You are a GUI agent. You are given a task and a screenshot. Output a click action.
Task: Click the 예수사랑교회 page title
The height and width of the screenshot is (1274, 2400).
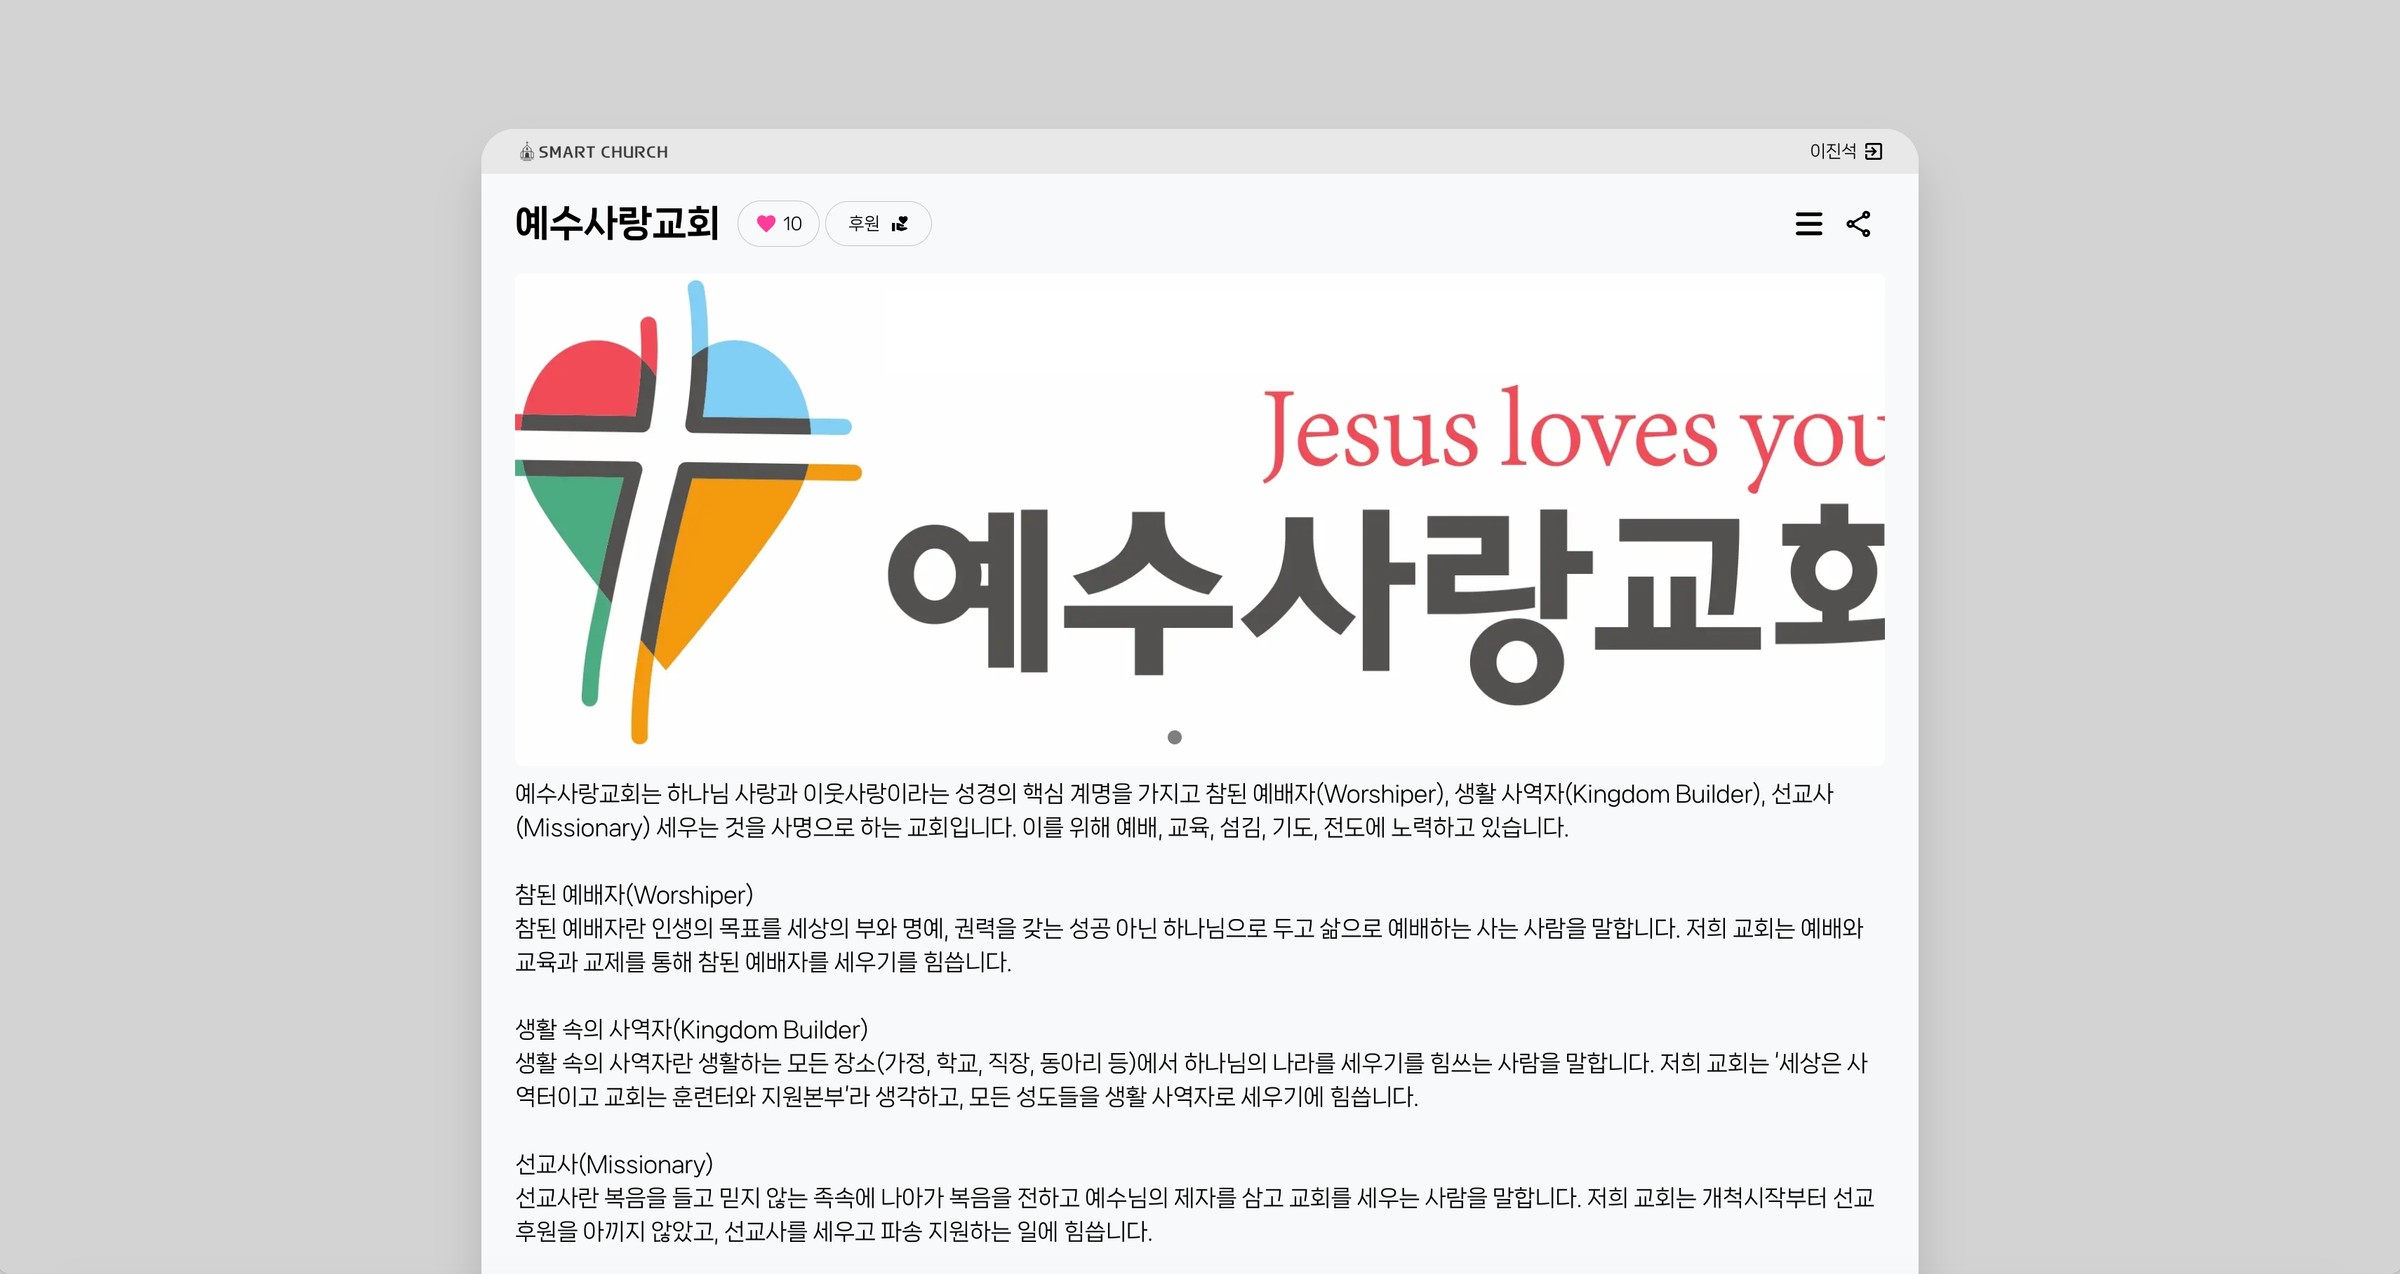(x=617, y=223)
